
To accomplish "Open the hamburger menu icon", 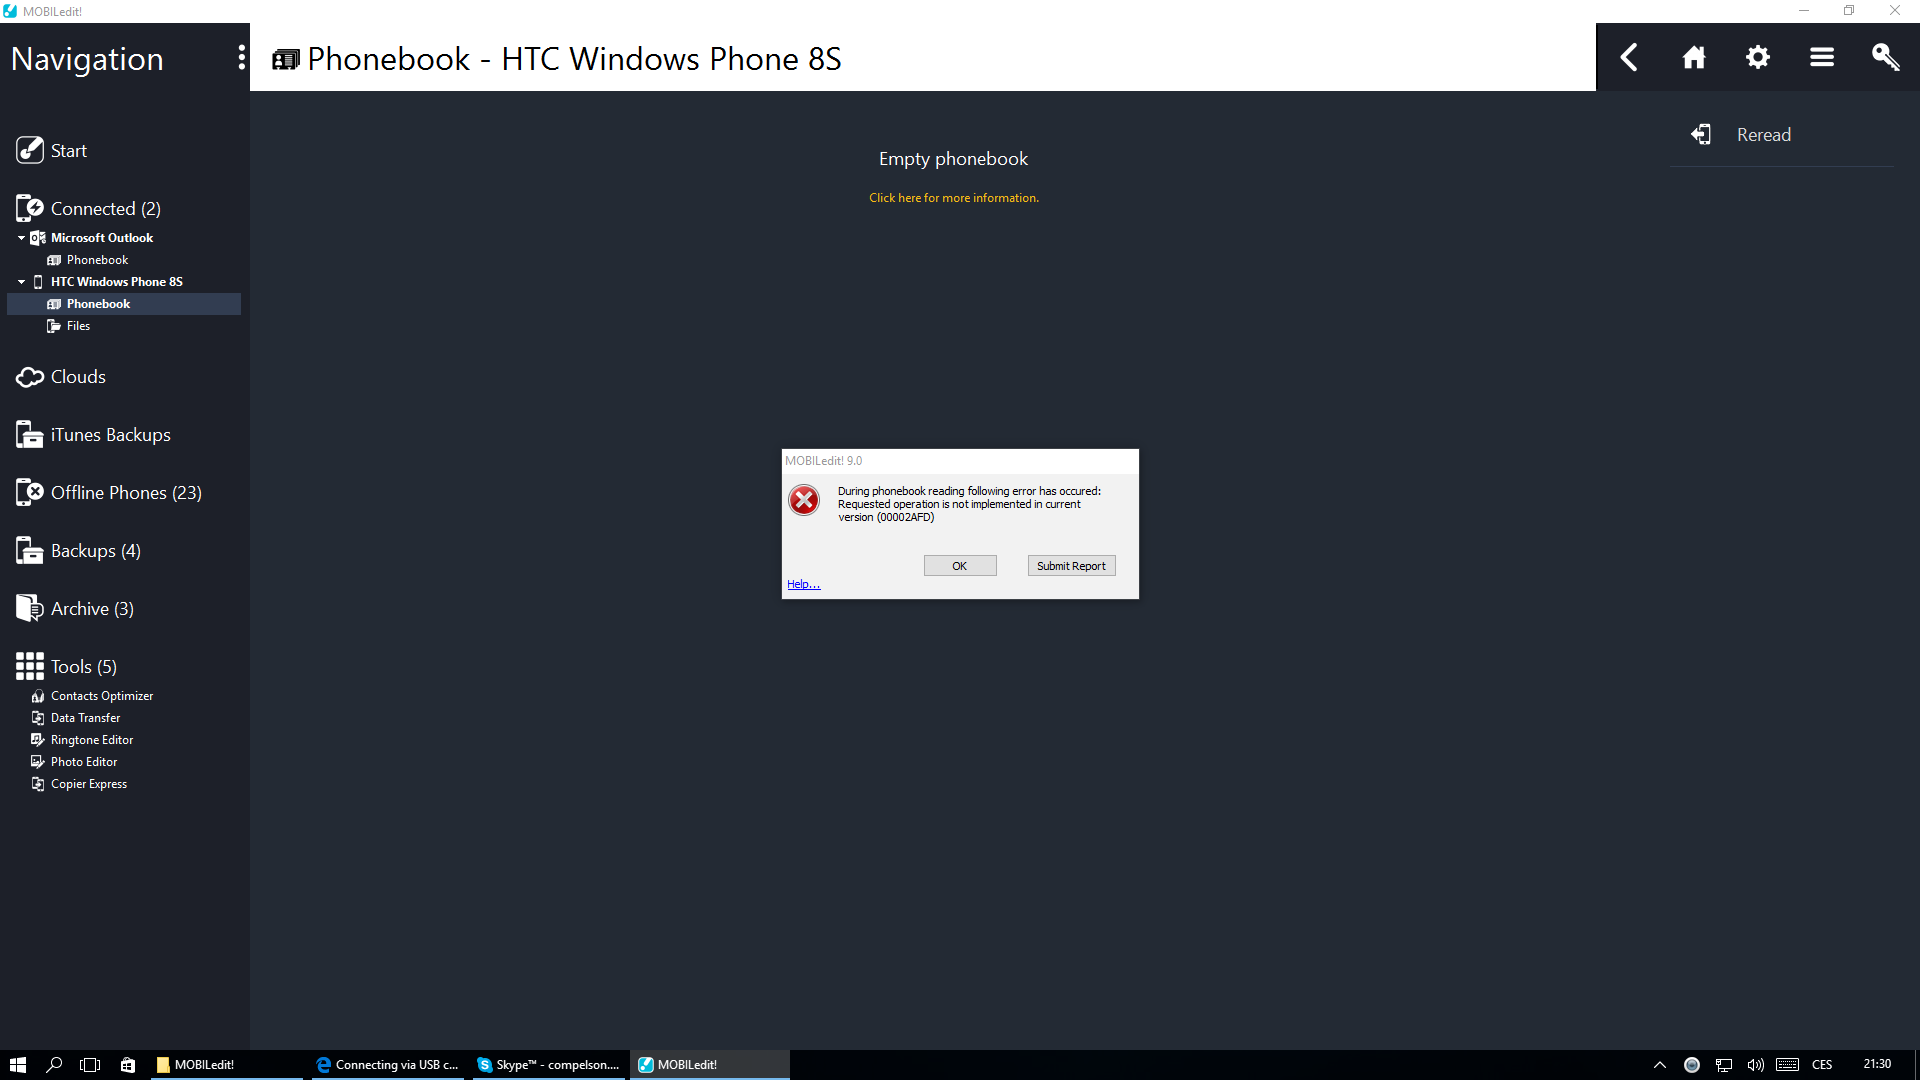I will (x=1821, y=58).
